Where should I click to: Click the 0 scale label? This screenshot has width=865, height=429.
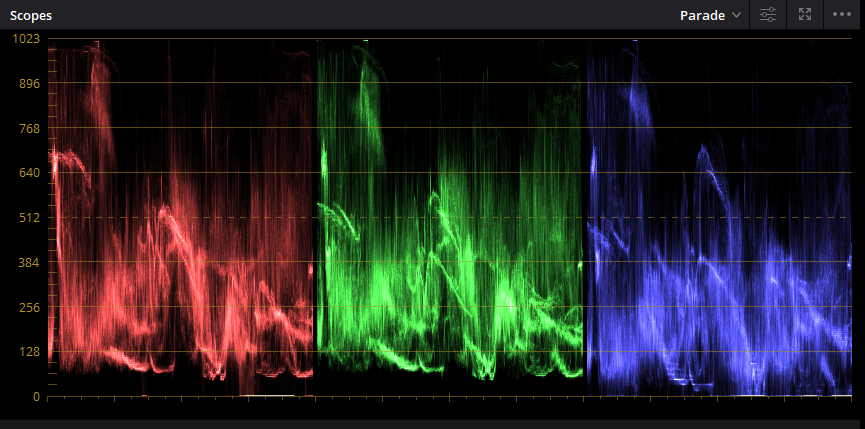36,396
